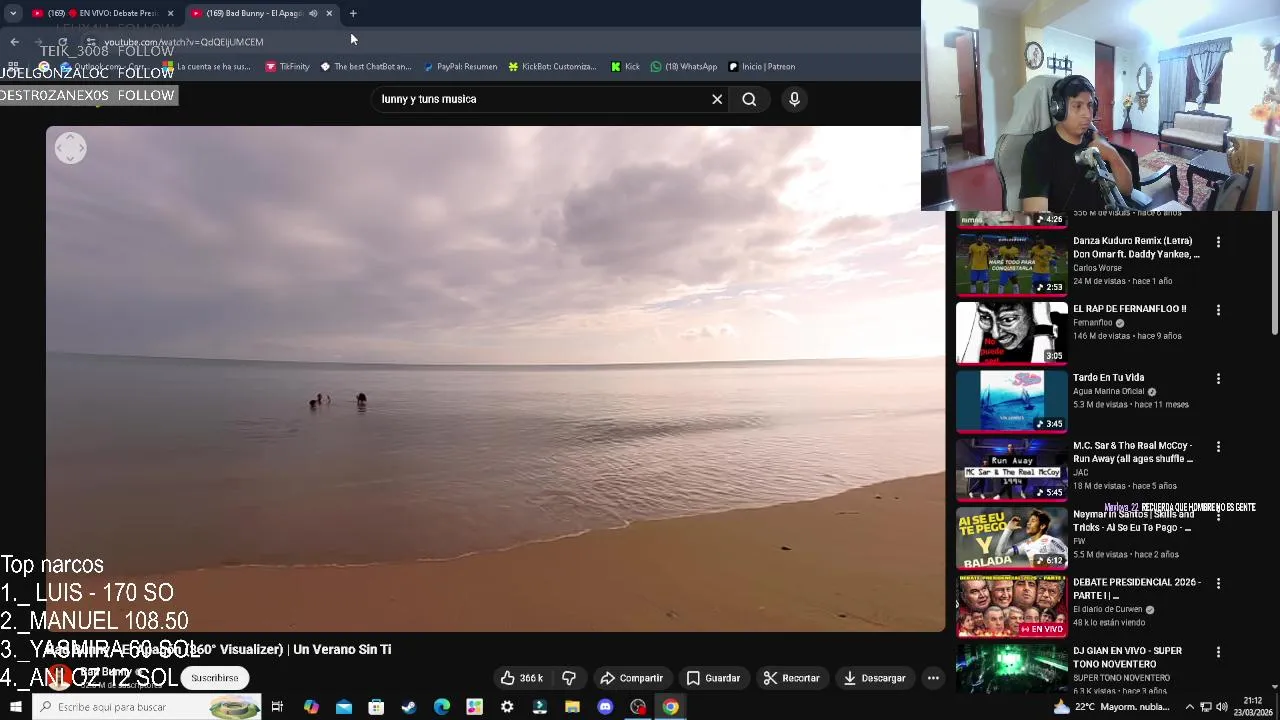The width and height of the screenshot is (1280, 720).
Task: Open File Explorer on the taskbar
Action: coord(572,707)
